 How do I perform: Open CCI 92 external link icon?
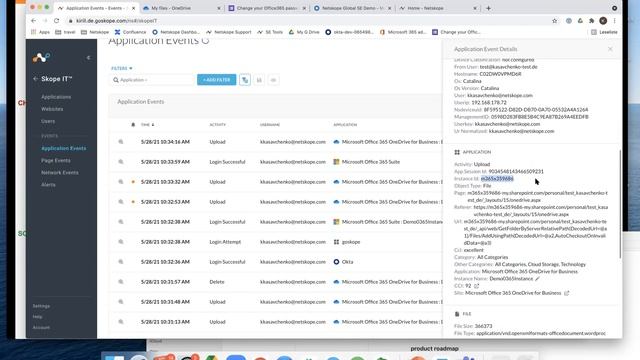click(476, 286)
